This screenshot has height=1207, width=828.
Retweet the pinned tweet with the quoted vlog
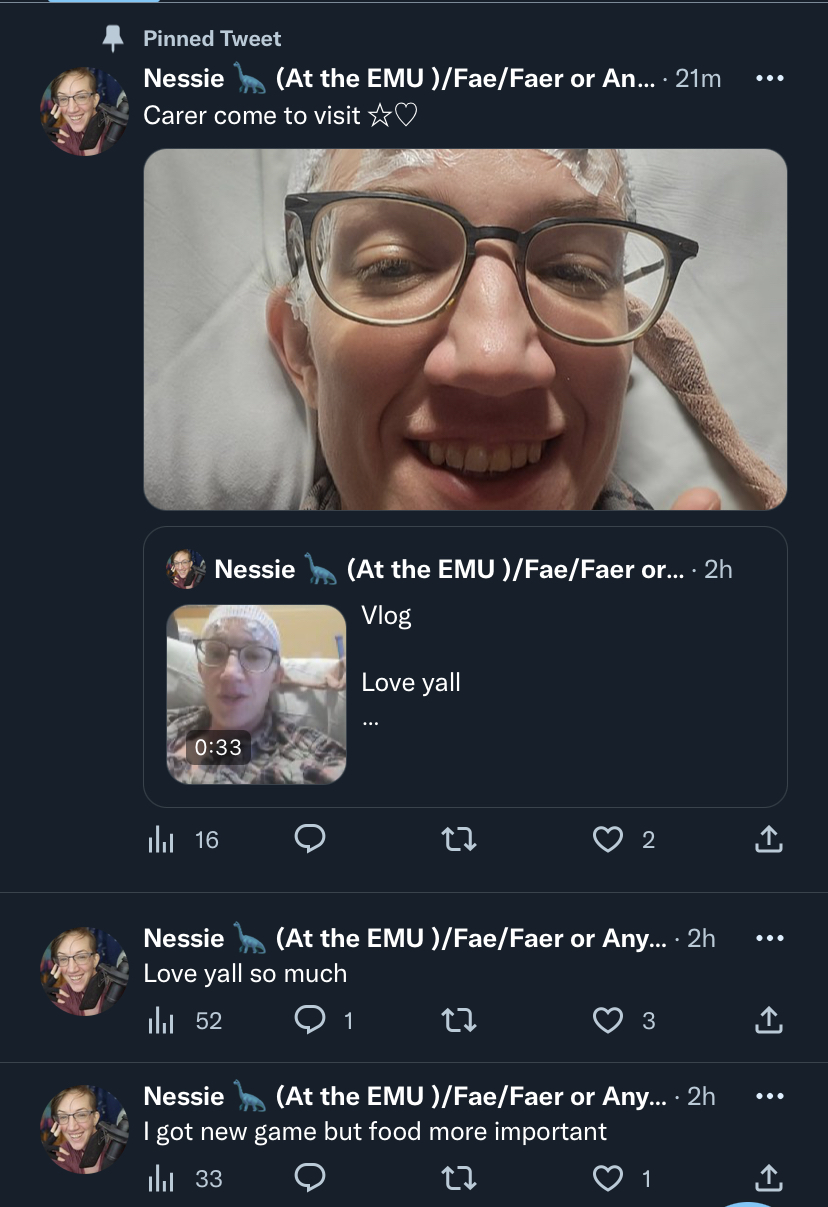[x=458, y=840]
